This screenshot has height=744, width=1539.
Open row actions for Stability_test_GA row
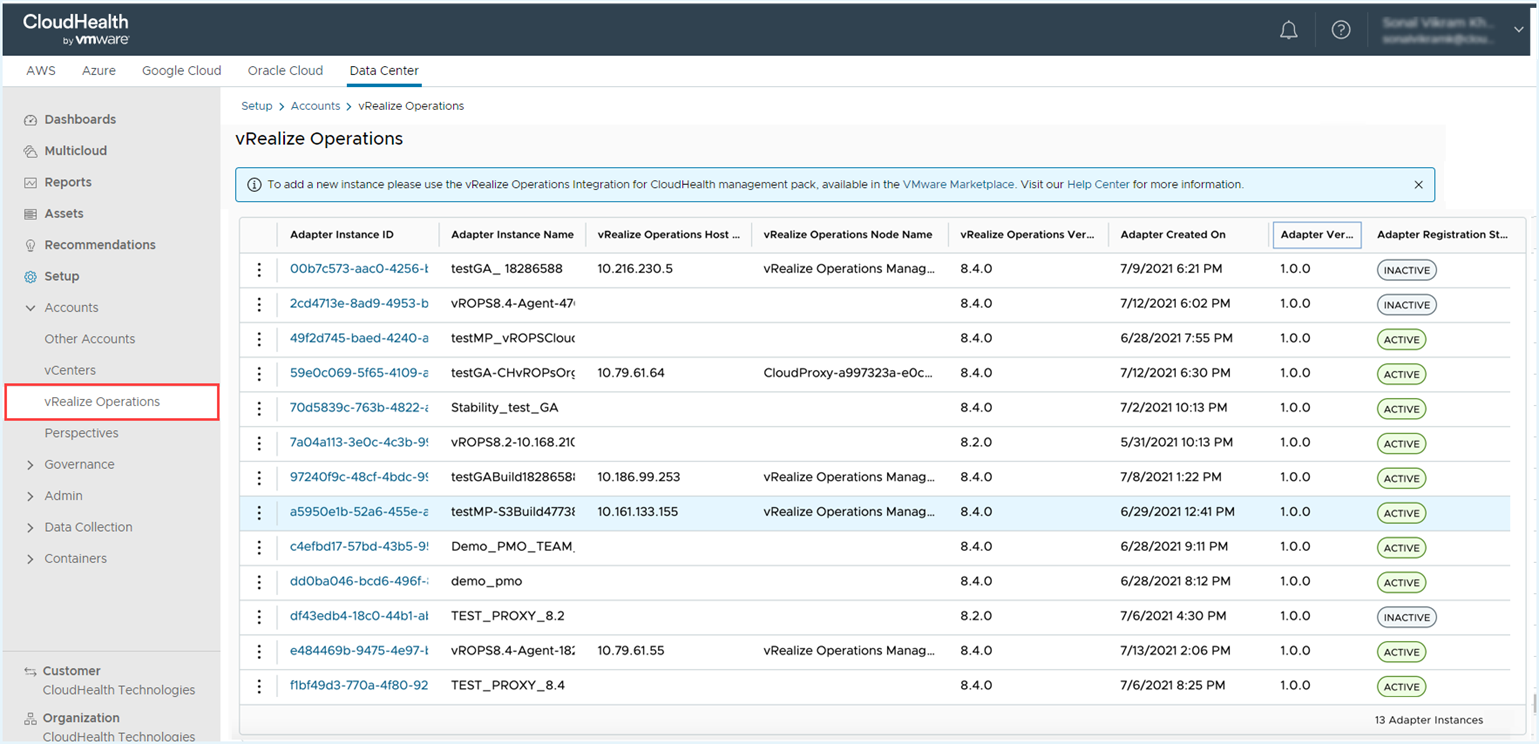pyautogui.click(x=259, y=408)
